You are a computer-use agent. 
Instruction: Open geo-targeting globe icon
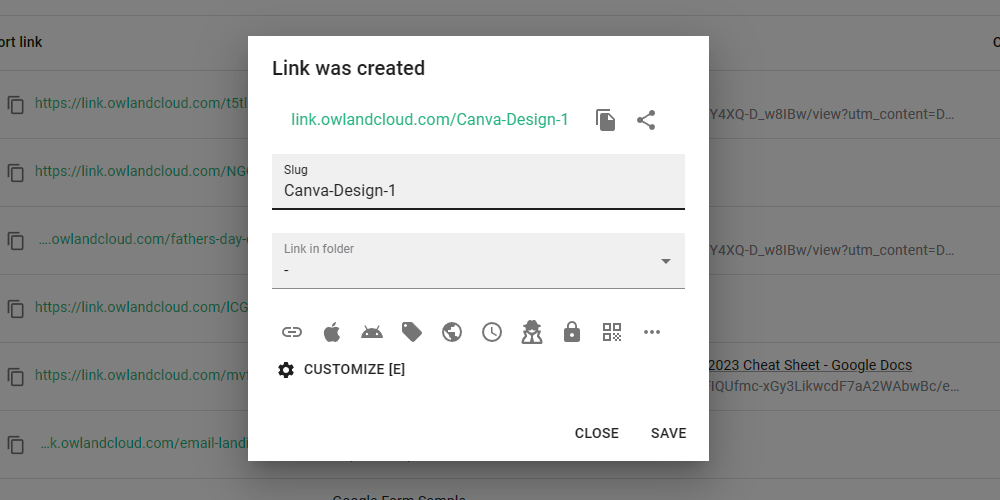[x=452, y=332]
